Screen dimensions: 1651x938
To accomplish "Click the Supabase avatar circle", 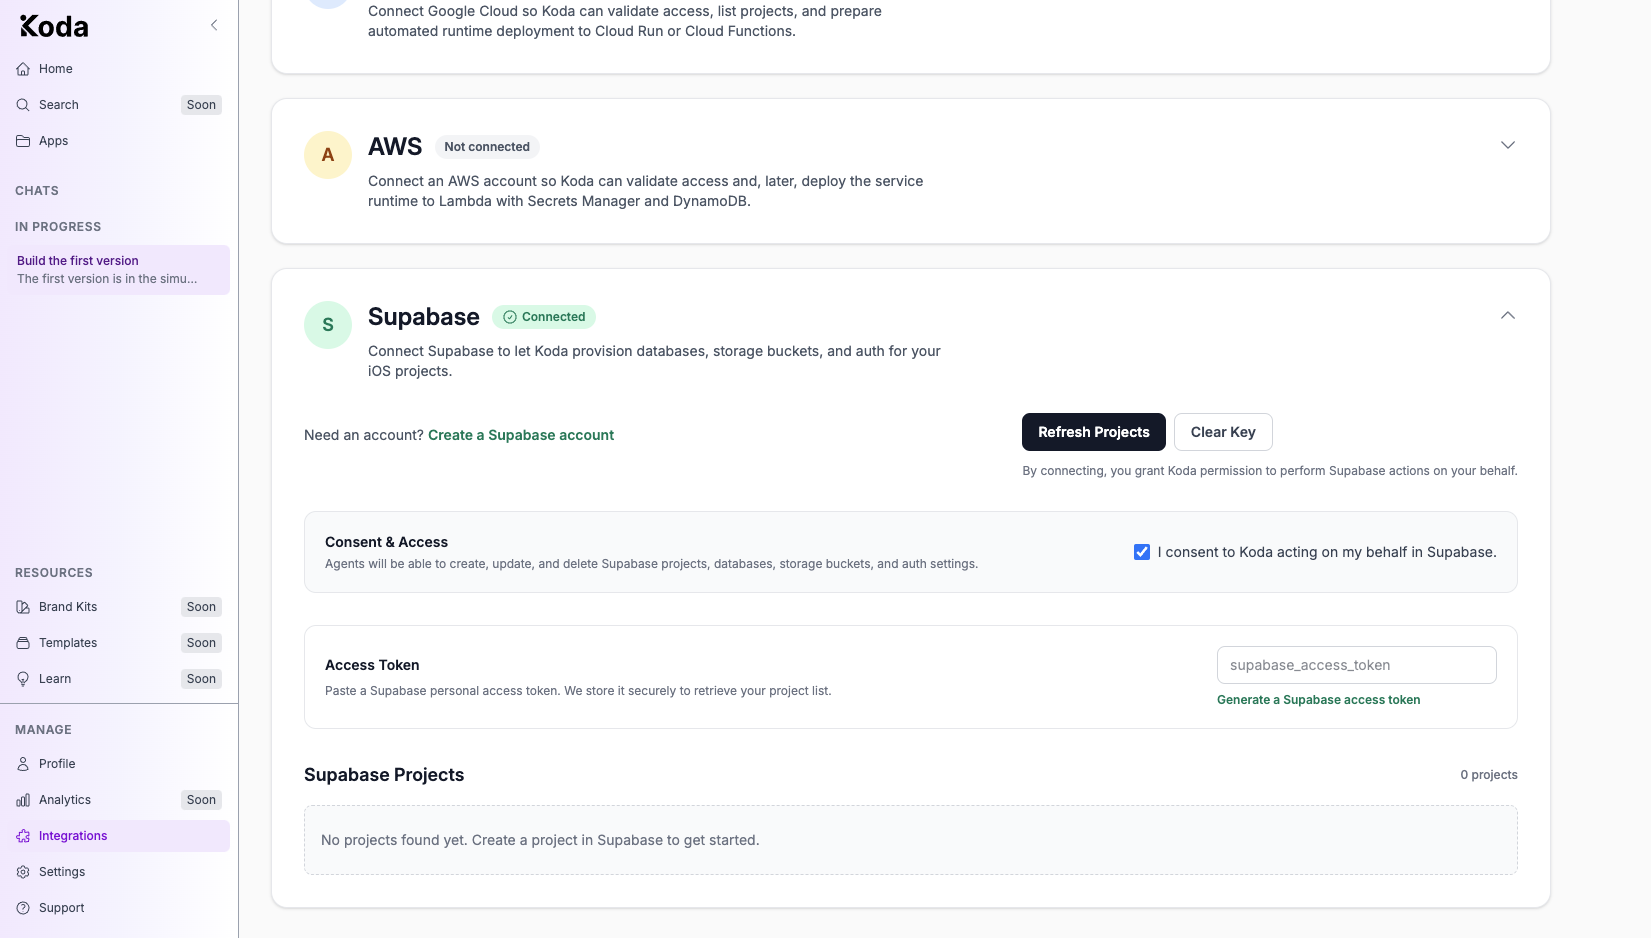I will pos(328,325).
